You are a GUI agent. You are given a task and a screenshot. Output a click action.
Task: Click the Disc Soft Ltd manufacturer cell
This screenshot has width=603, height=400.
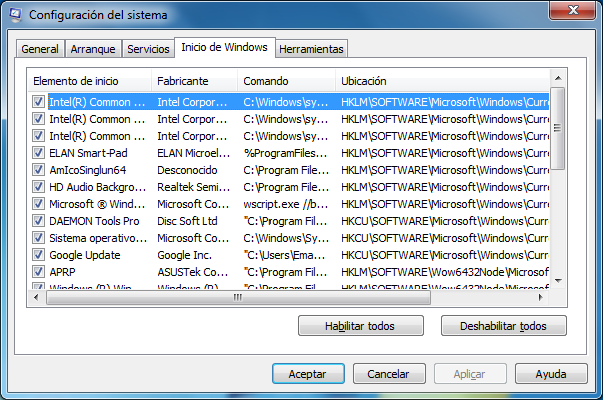tap(187, 221)
